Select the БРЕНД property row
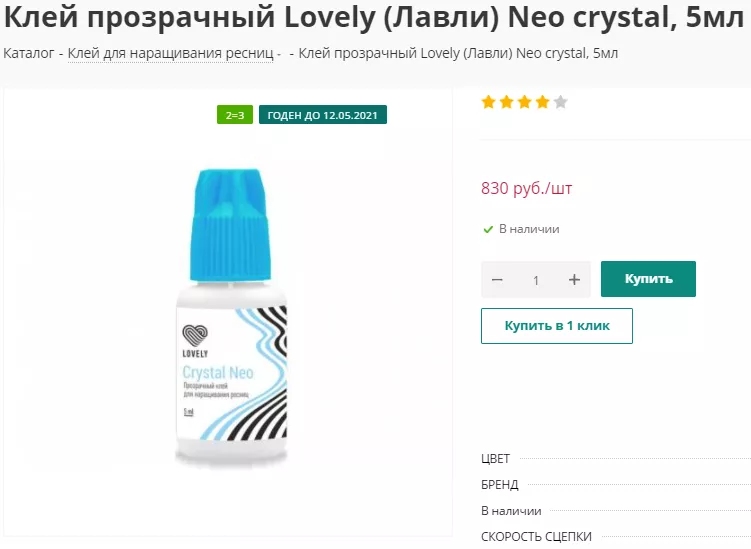The height and width of the screenshot is (549, 751). (x=500, y=485)
